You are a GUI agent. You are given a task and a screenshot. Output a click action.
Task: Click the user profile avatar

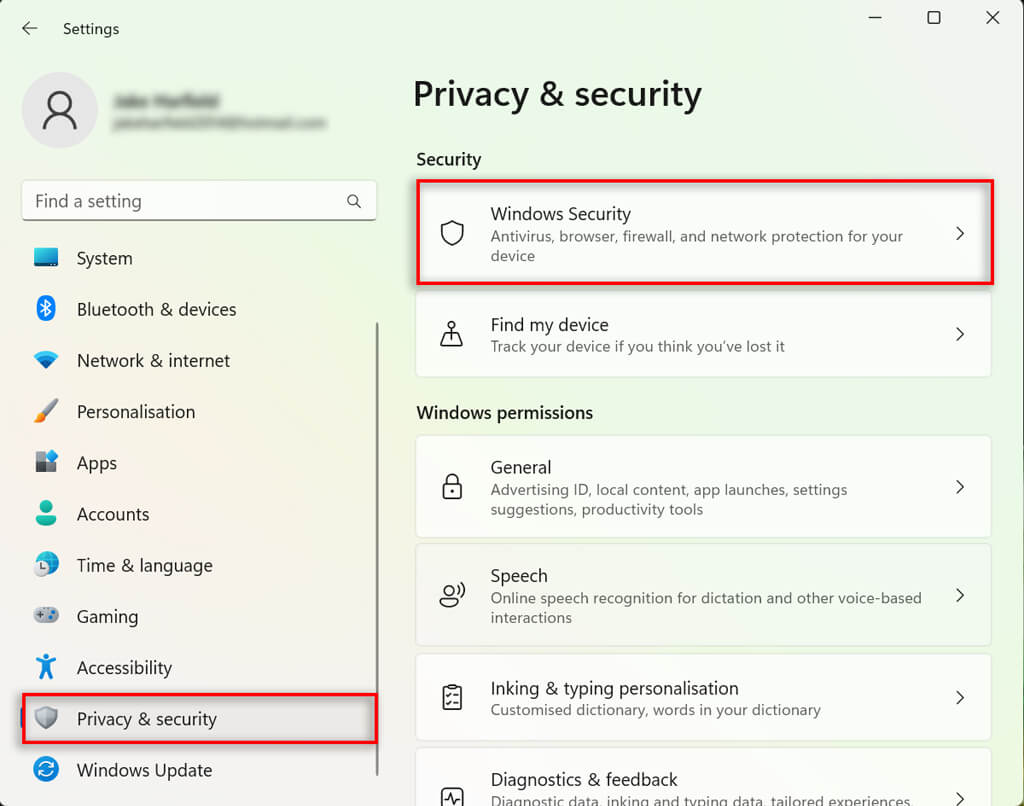(60, 111)
